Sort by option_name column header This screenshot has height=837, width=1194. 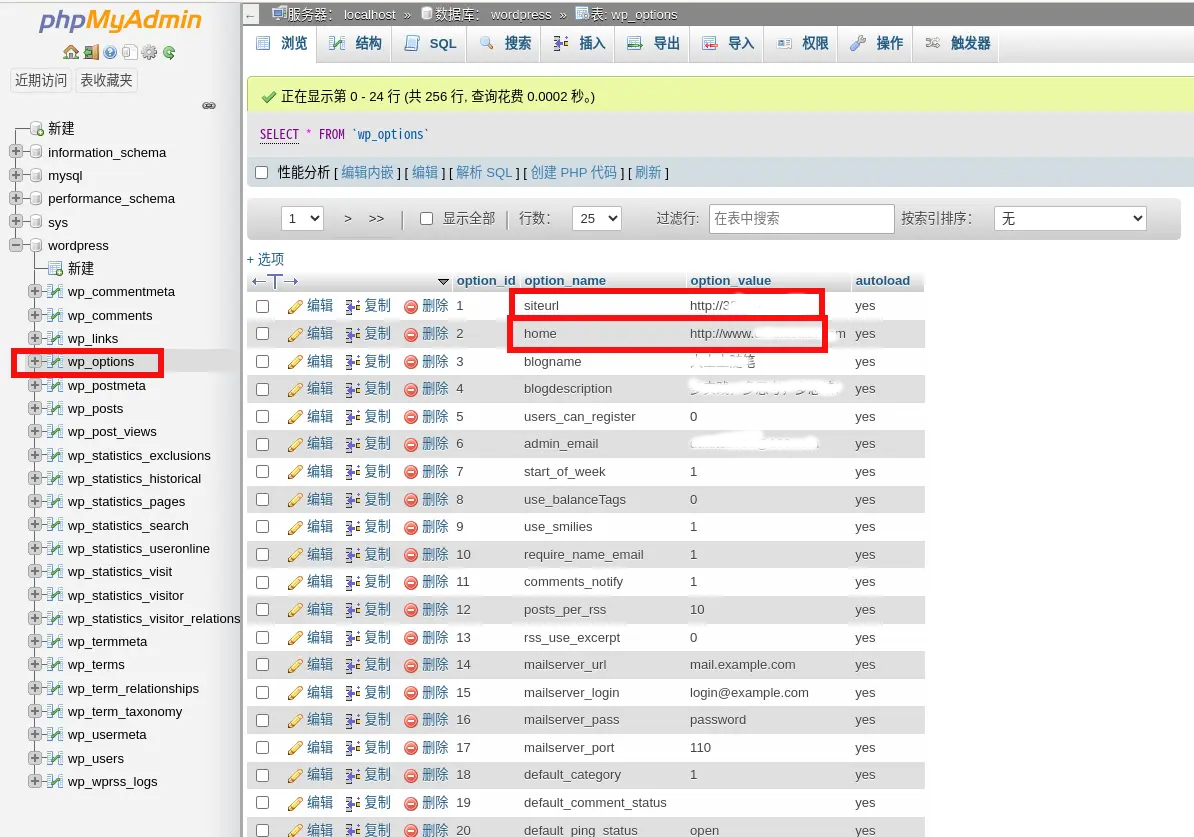coord(564,280)
